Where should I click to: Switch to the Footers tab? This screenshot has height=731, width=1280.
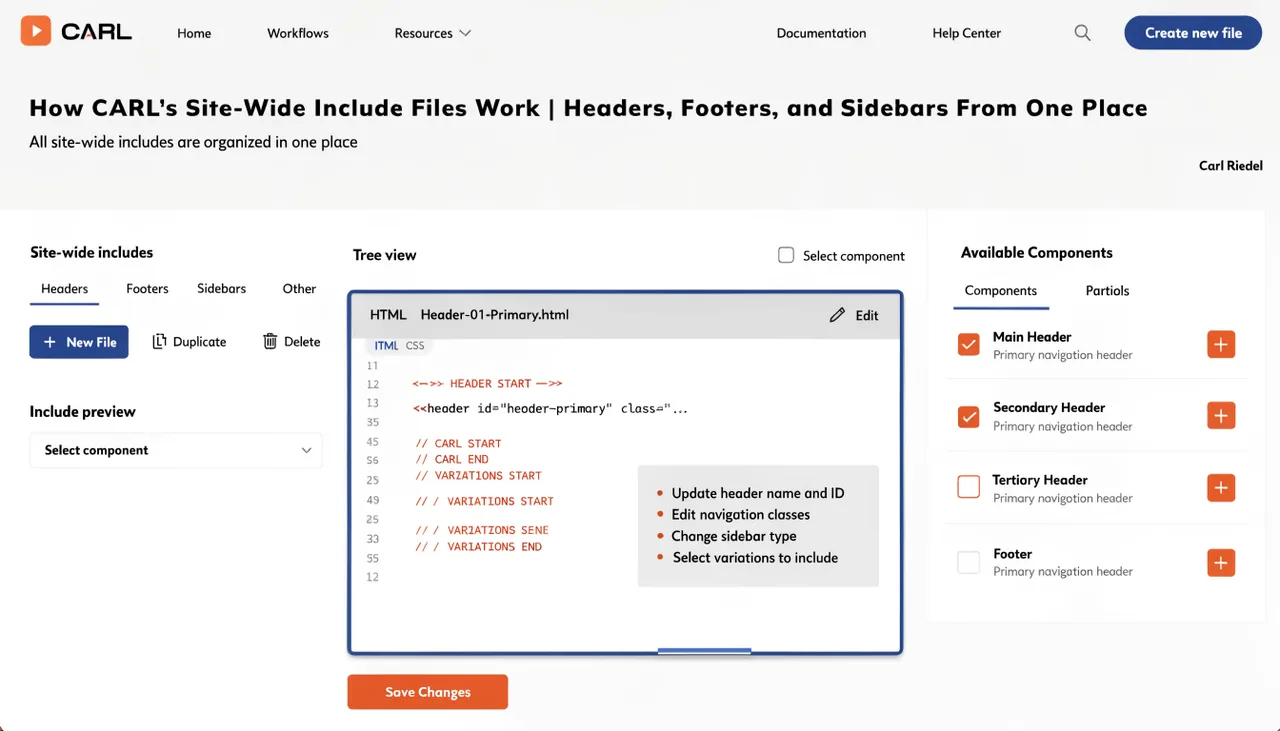(x=147, y=288)
